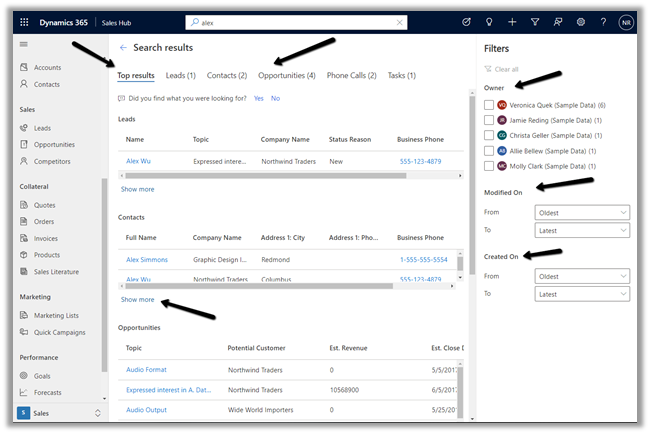The image size is (650, 434).
Task: Click the lightbulb assistant icon
Action: (489, 21)
